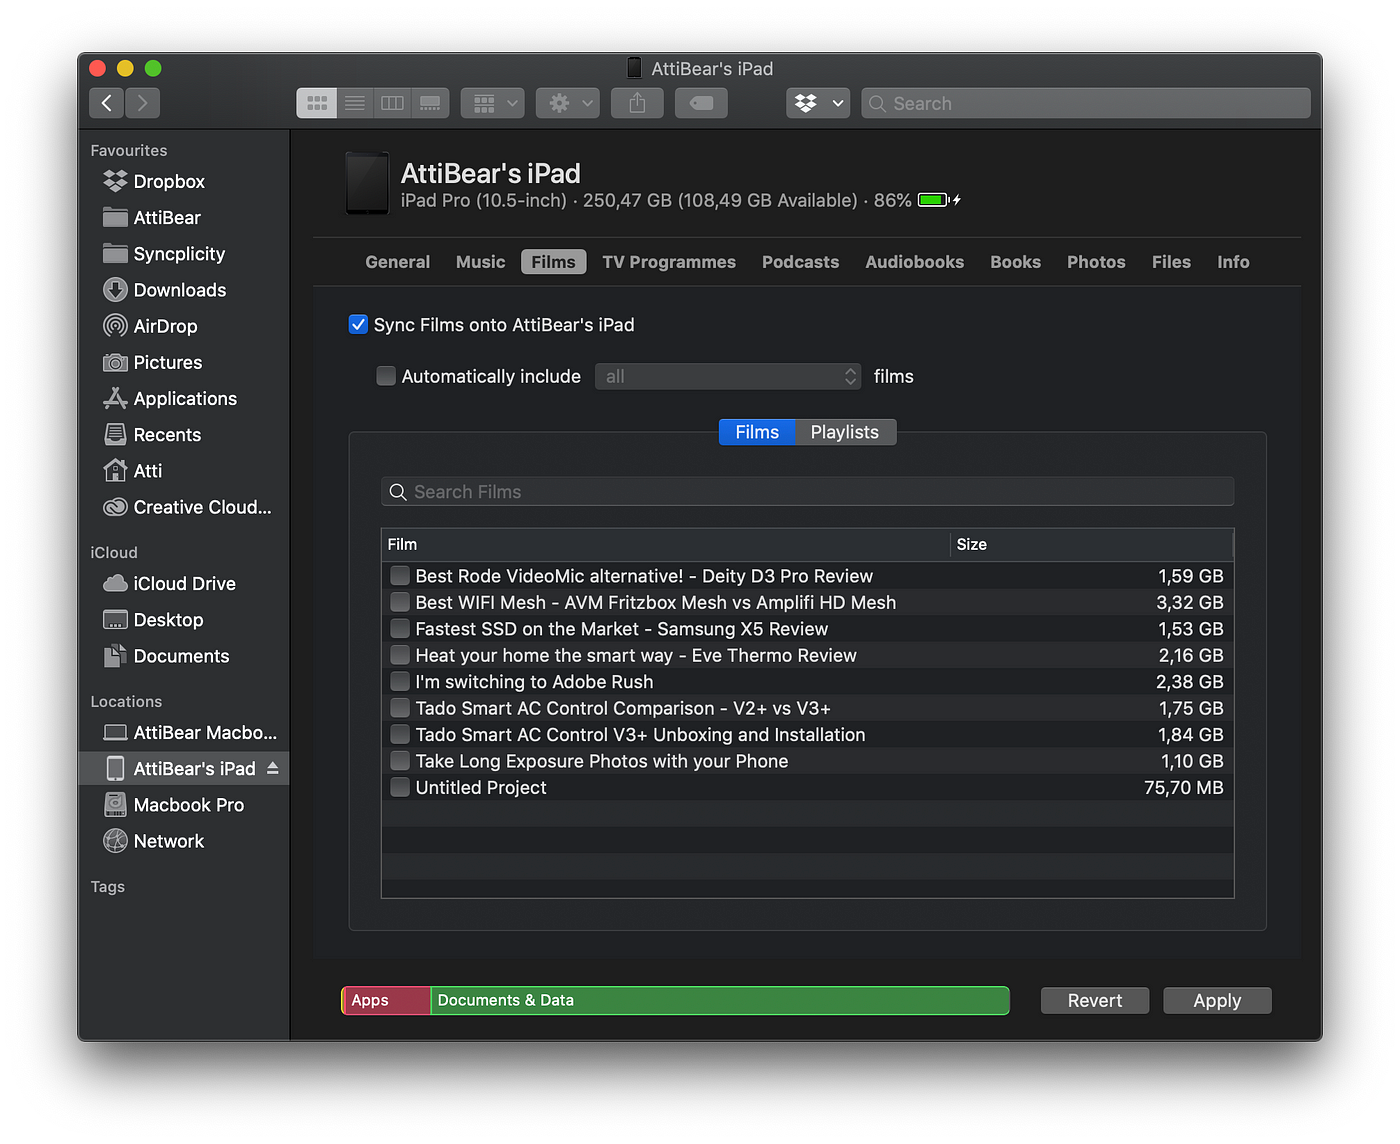Click the Documents & Data storage segment
This screenshot has width=1400, height=1144.
(720, 1000)
